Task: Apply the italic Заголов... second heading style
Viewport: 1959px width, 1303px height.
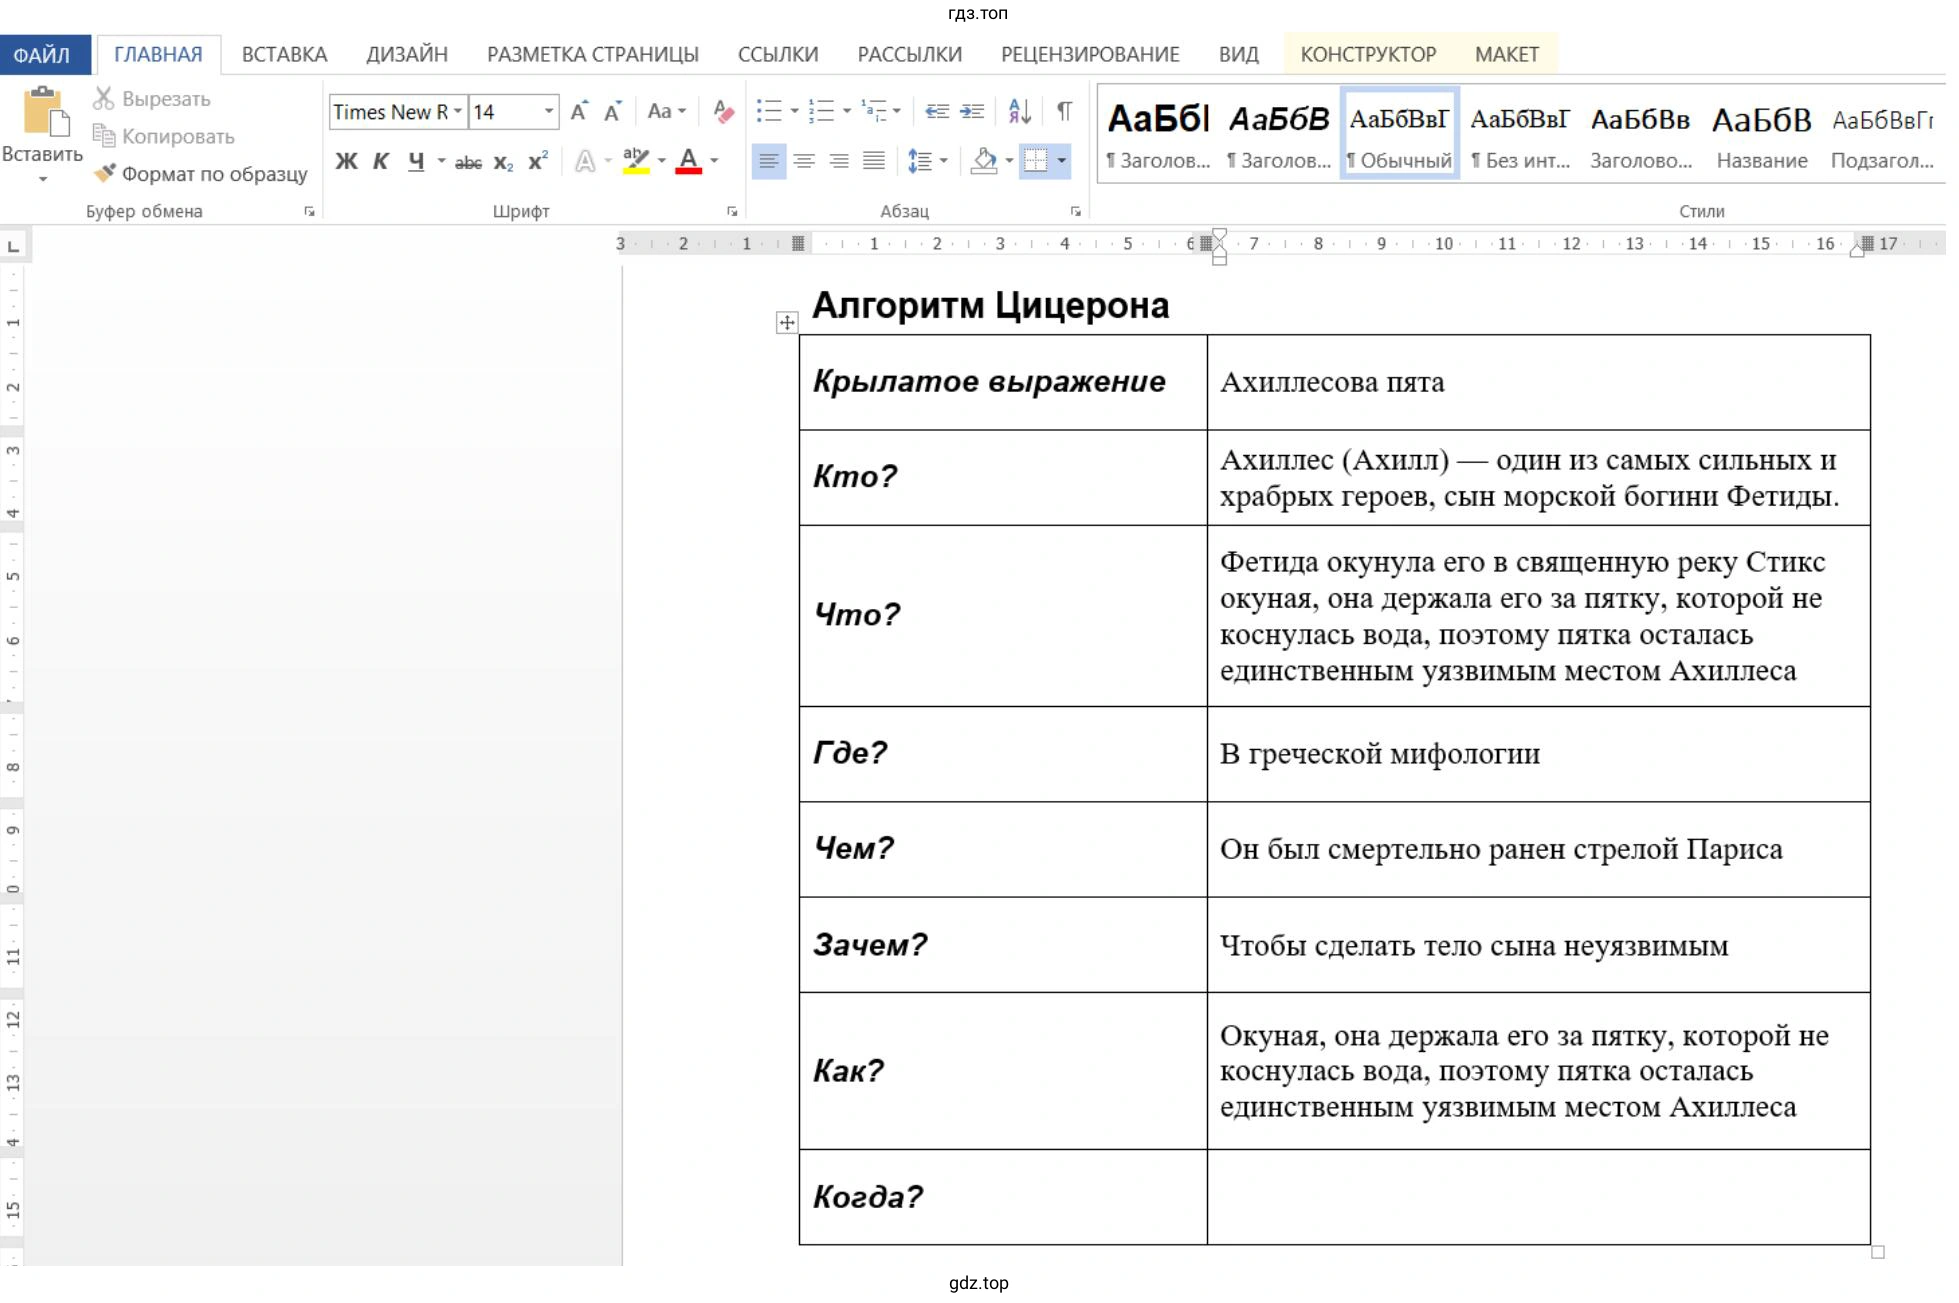Action: pyautogui.click(x=1279, y=134)
